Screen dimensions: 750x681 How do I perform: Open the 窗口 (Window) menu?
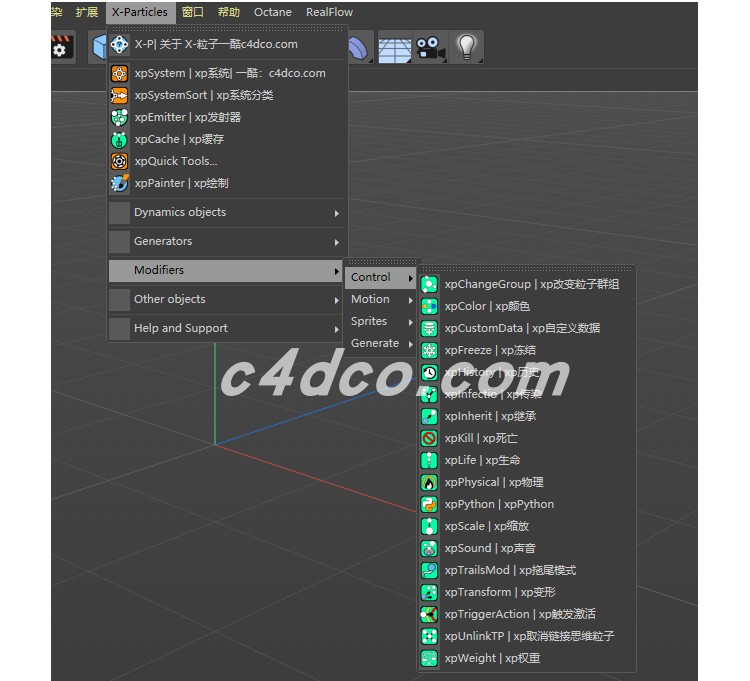tap(193, 12)
